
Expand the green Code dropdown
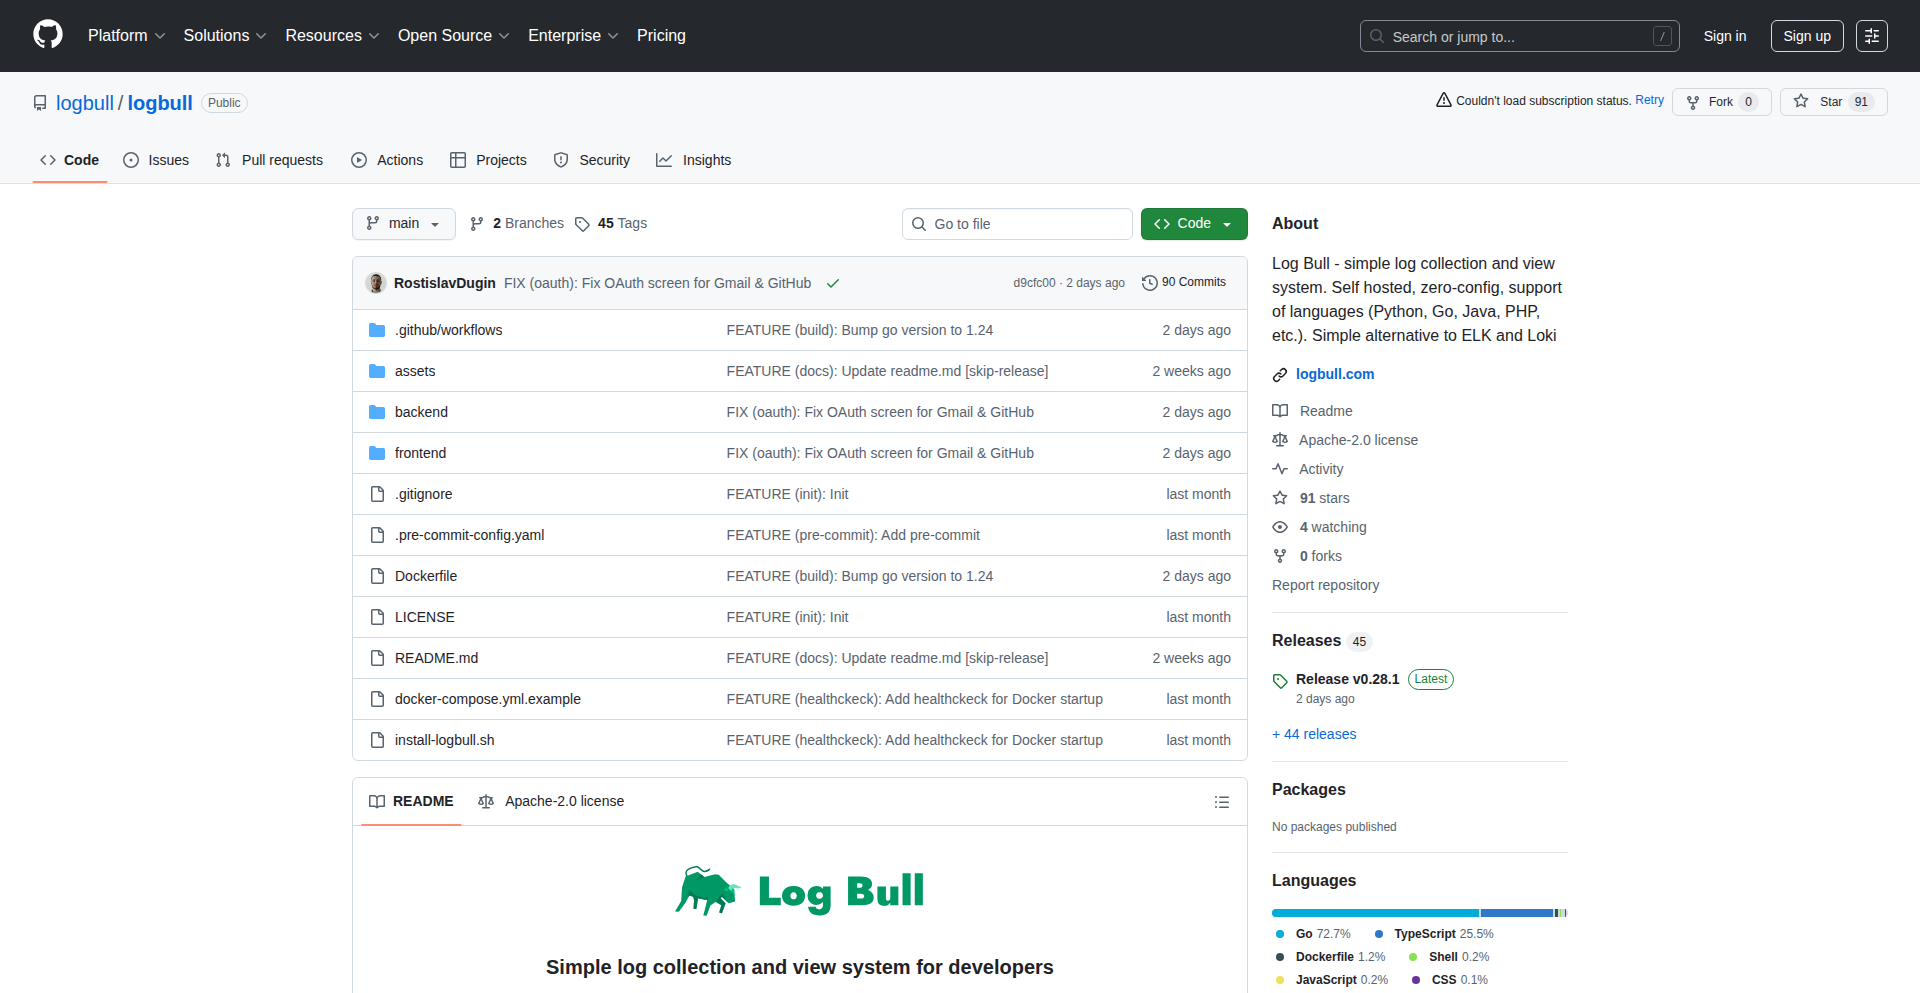point(1194,223)
